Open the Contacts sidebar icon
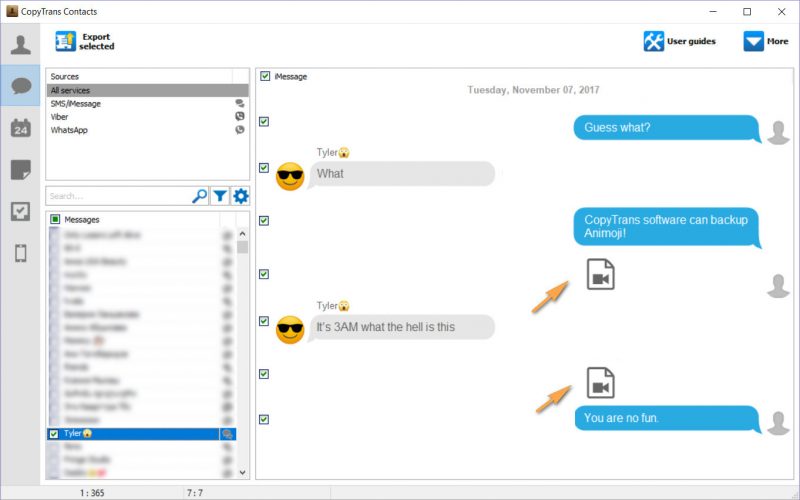 click(x=20, y=44)
